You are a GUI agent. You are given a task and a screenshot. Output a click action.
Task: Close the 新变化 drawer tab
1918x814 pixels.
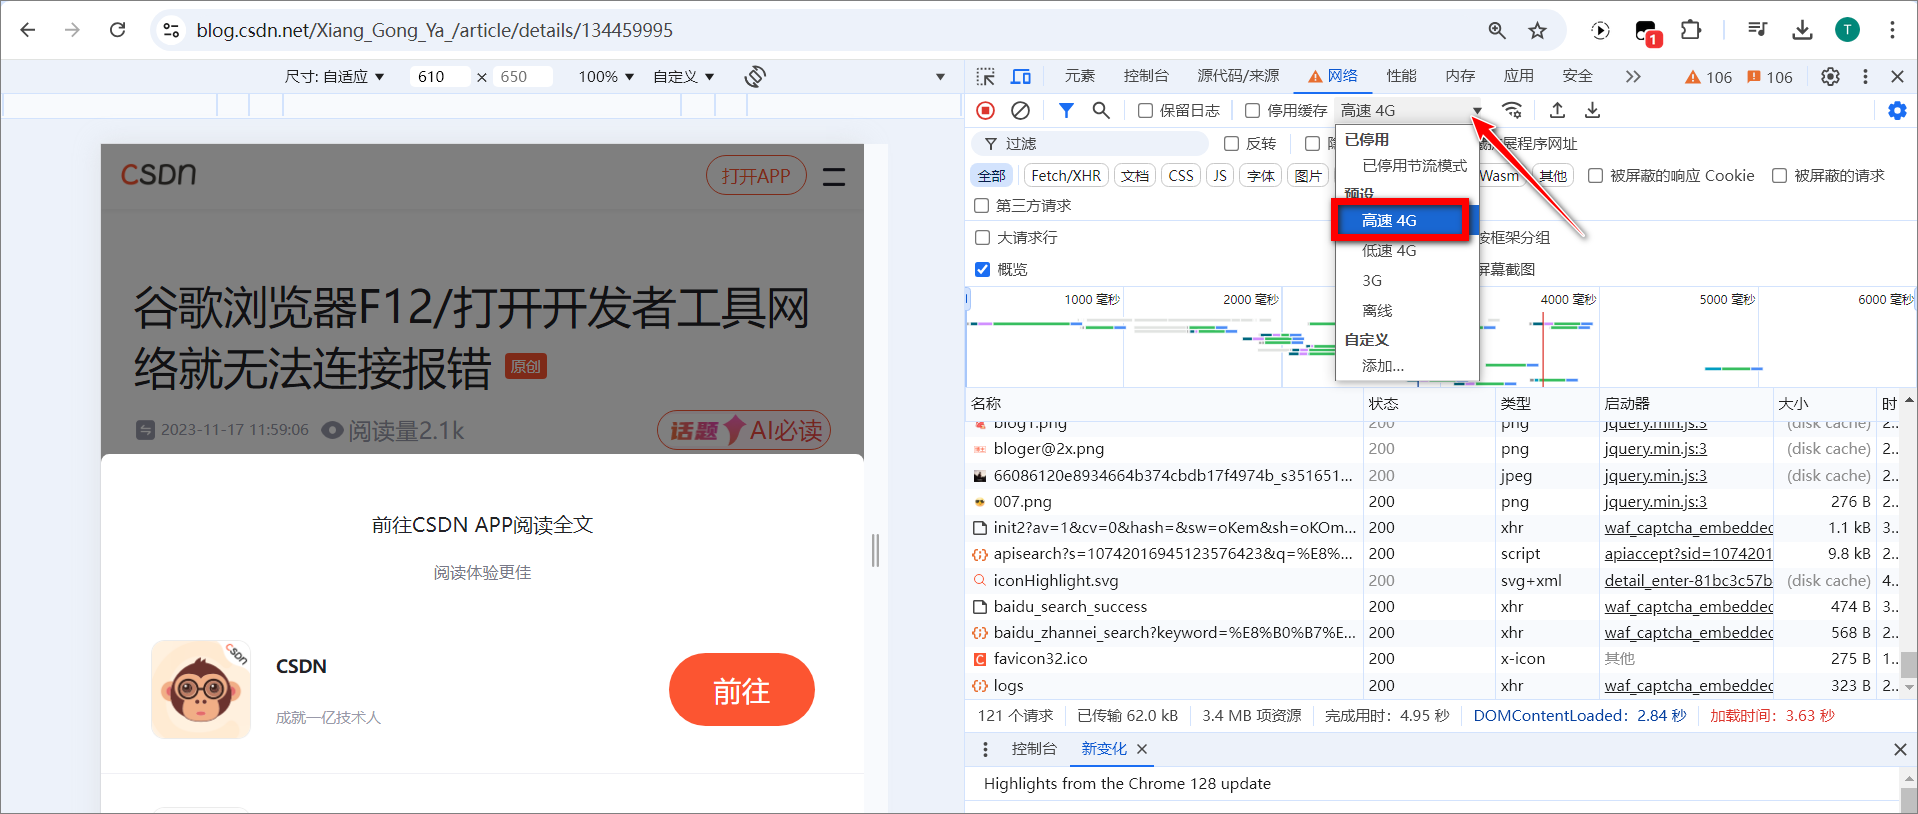pos(1142,749)
